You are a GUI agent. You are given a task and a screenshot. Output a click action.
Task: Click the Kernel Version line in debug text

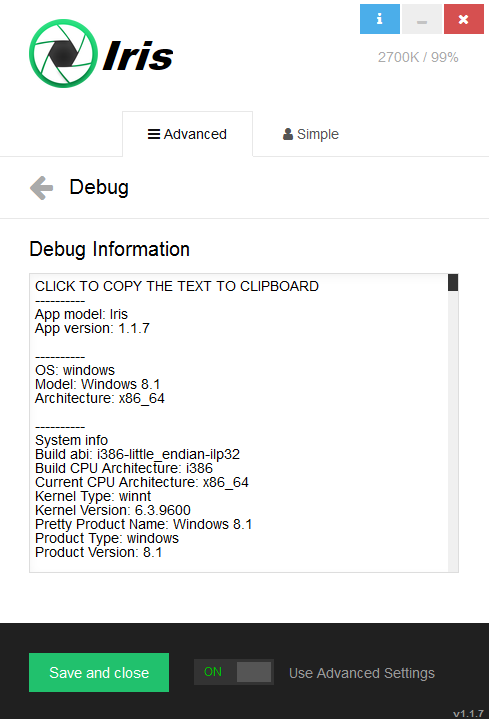113,510
